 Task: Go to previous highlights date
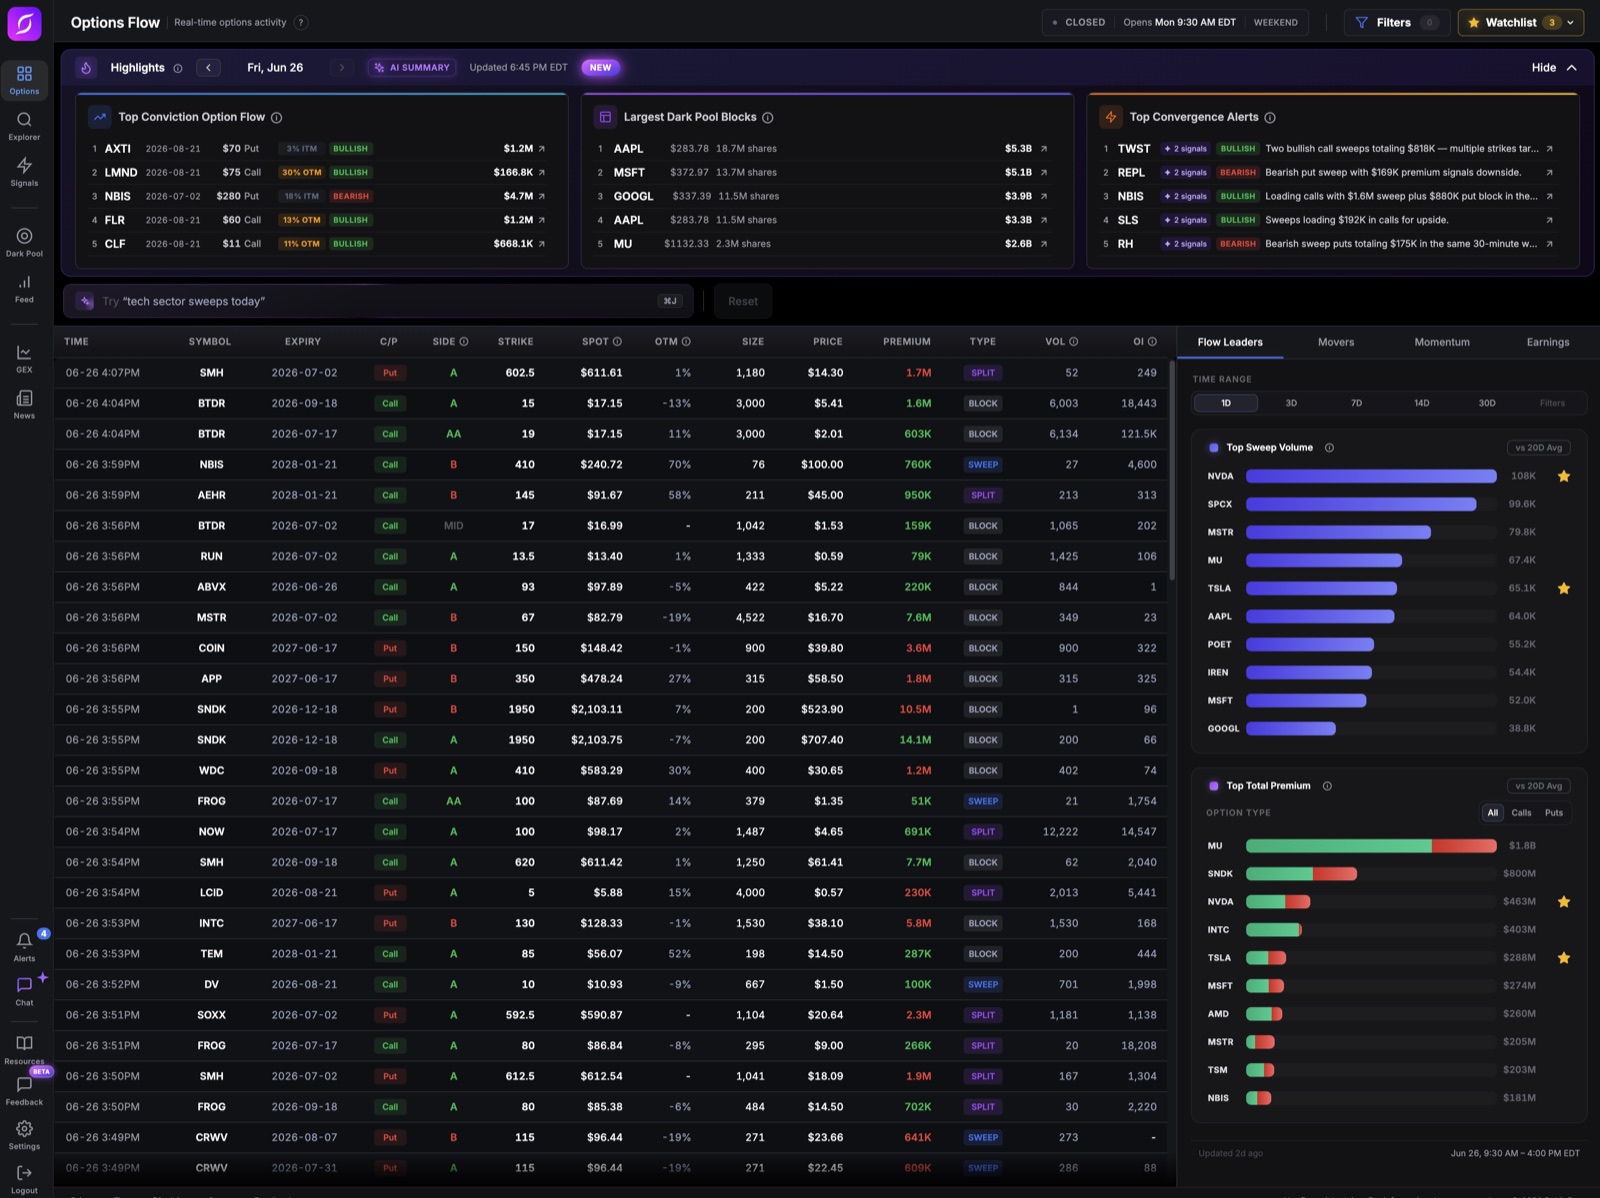208,68
